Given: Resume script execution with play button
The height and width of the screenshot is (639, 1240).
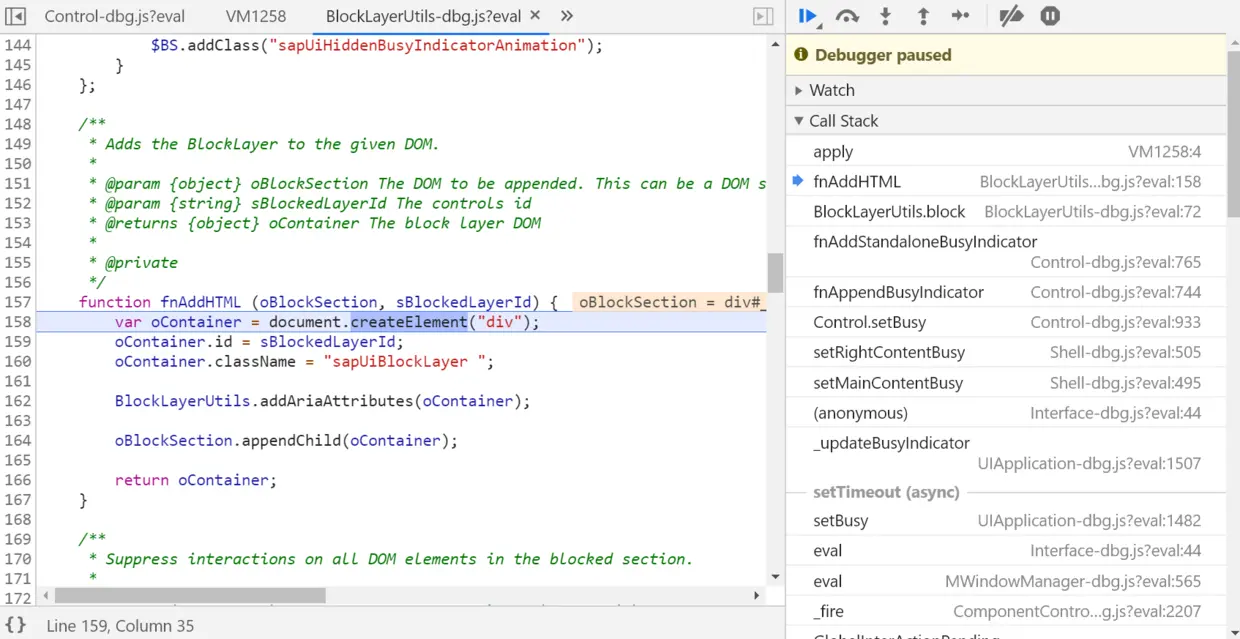Looking at the screenshot, I should coord(808,16).
